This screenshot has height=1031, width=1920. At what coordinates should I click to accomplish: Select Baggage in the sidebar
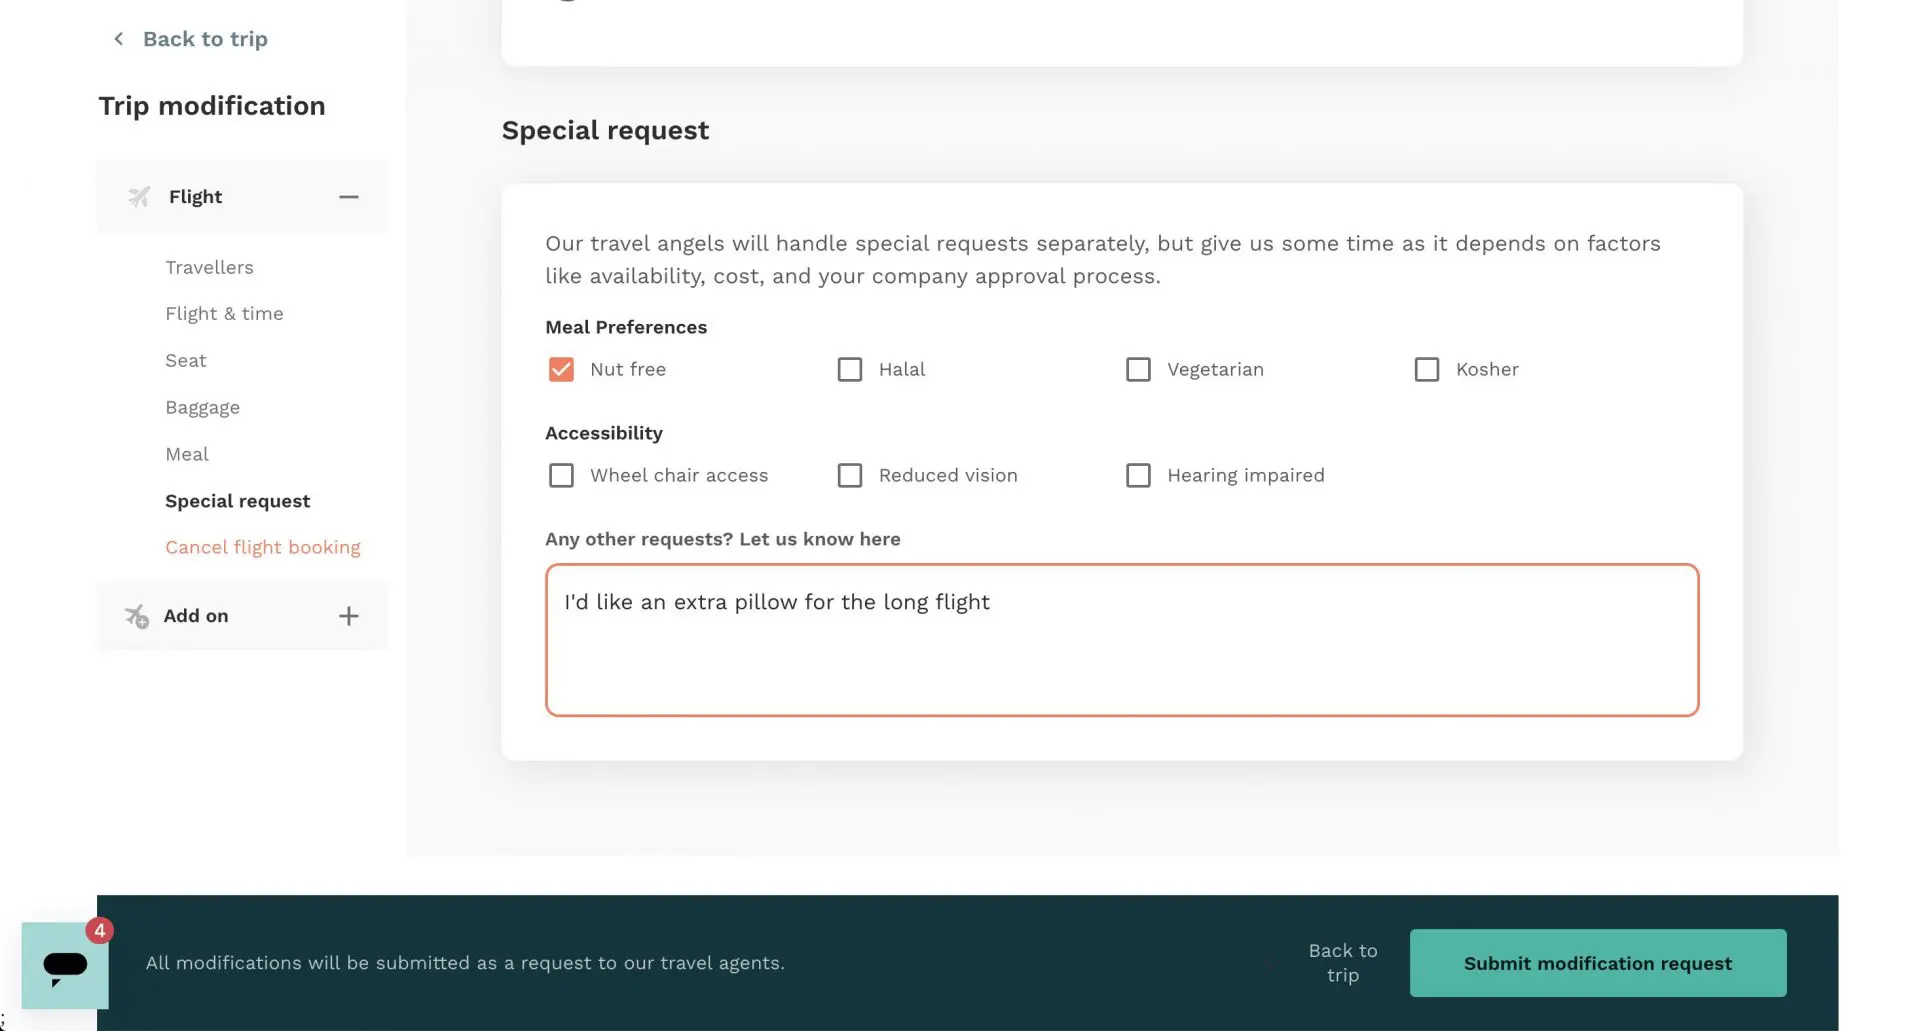[x=202, y=408]
